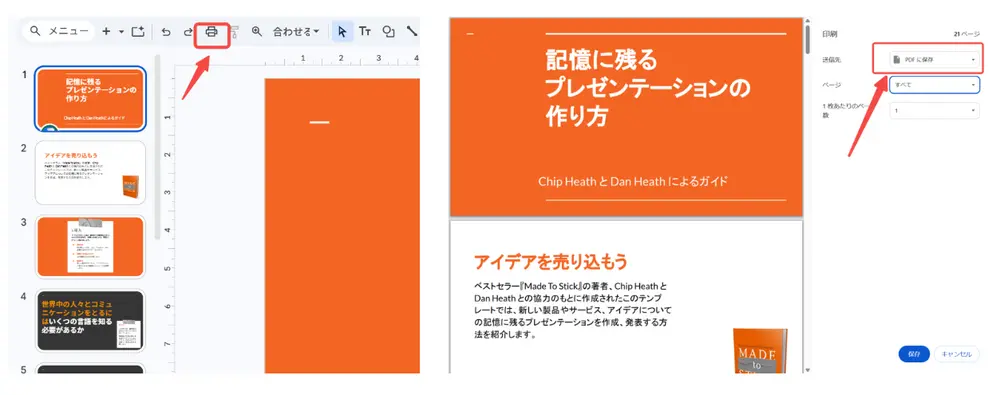Viewport: 1000px width, 395px height.
Task: Click the template slide icon with sparkle
Action: tap(138, 31)
